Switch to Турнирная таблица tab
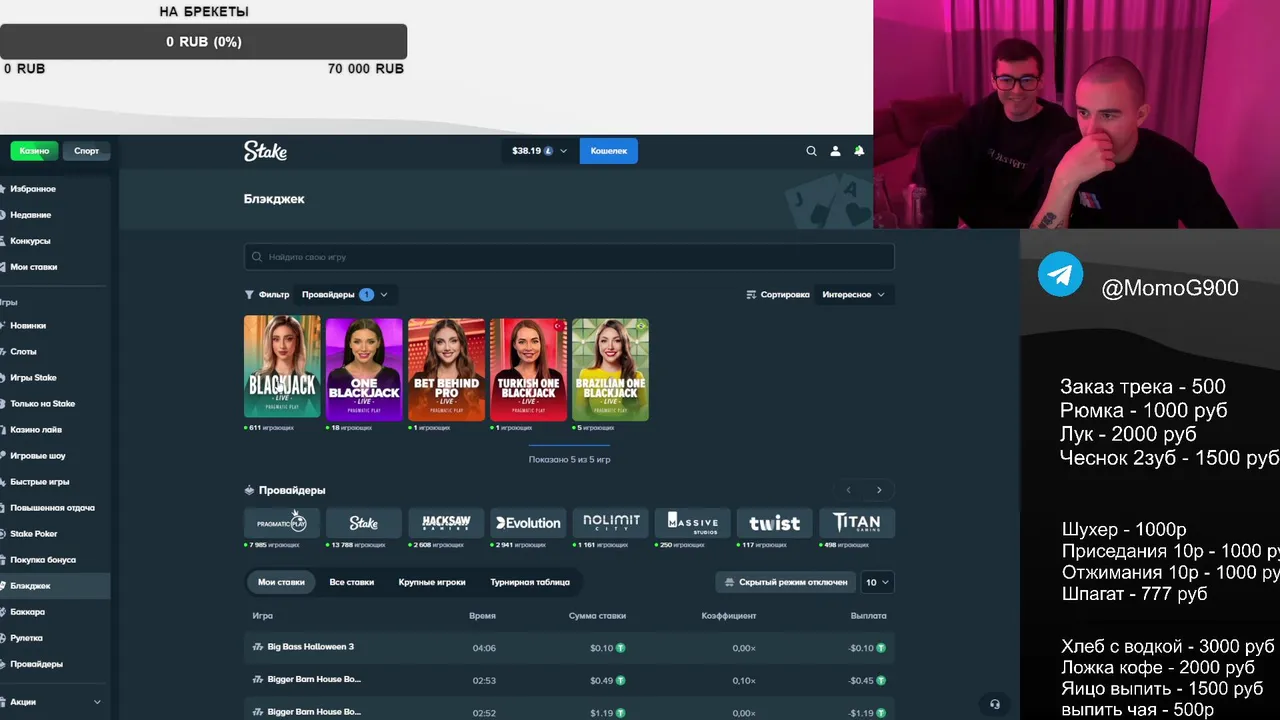This screenshot has height=720, width=1280. click(530, 582)
